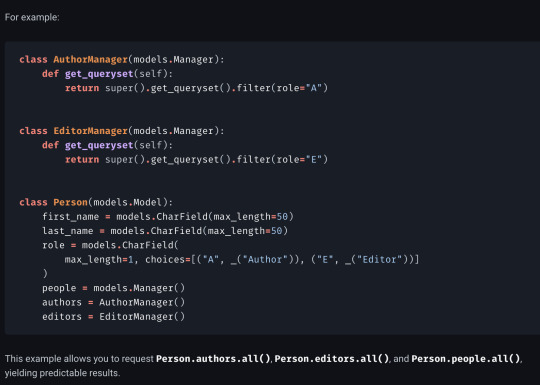Click the 'For example:' text
540x385 pixels.
(x=32, y=17)
